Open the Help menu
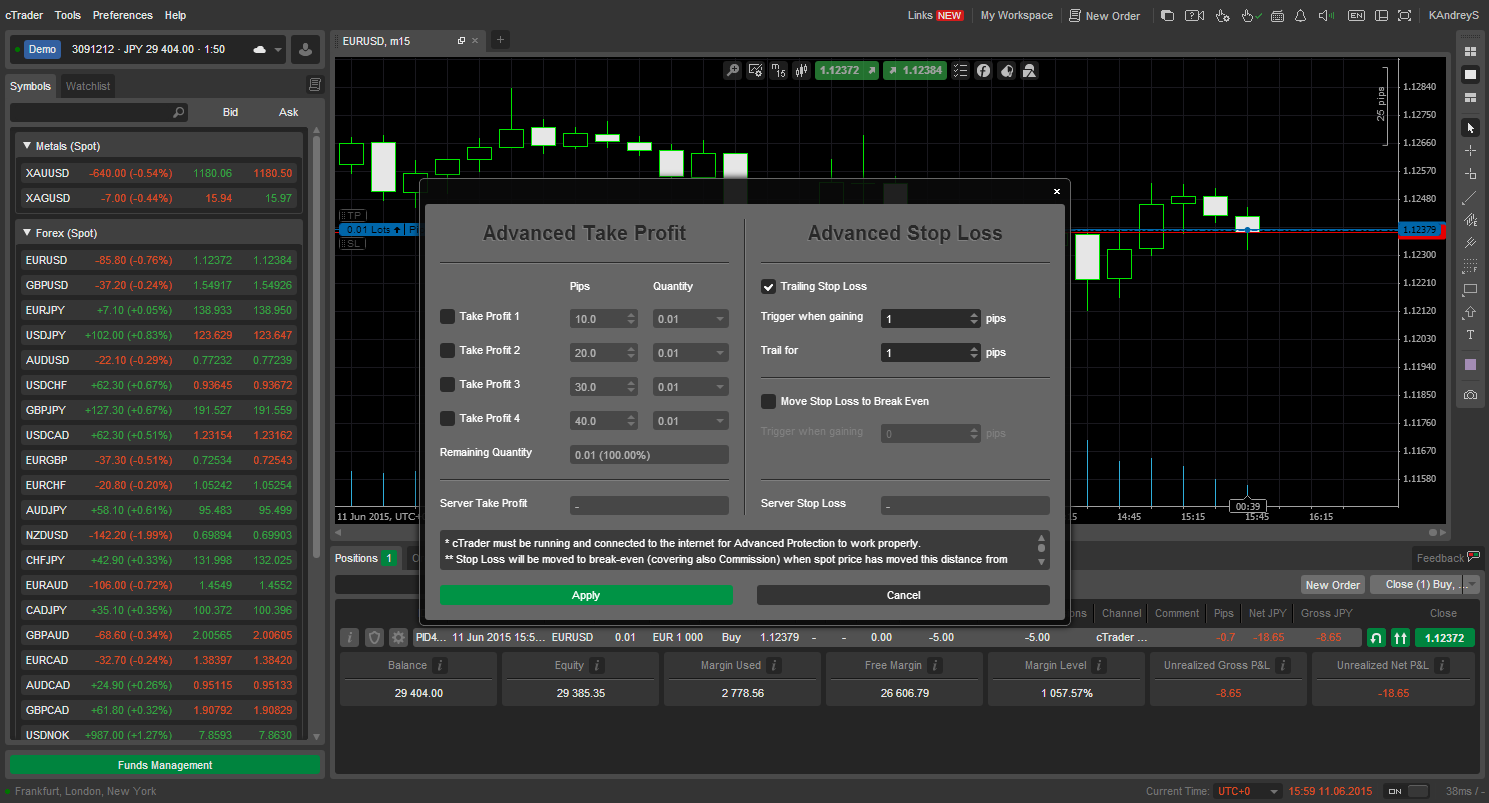The height and width of the screenshot is (803, 1489). pos(175,15)
